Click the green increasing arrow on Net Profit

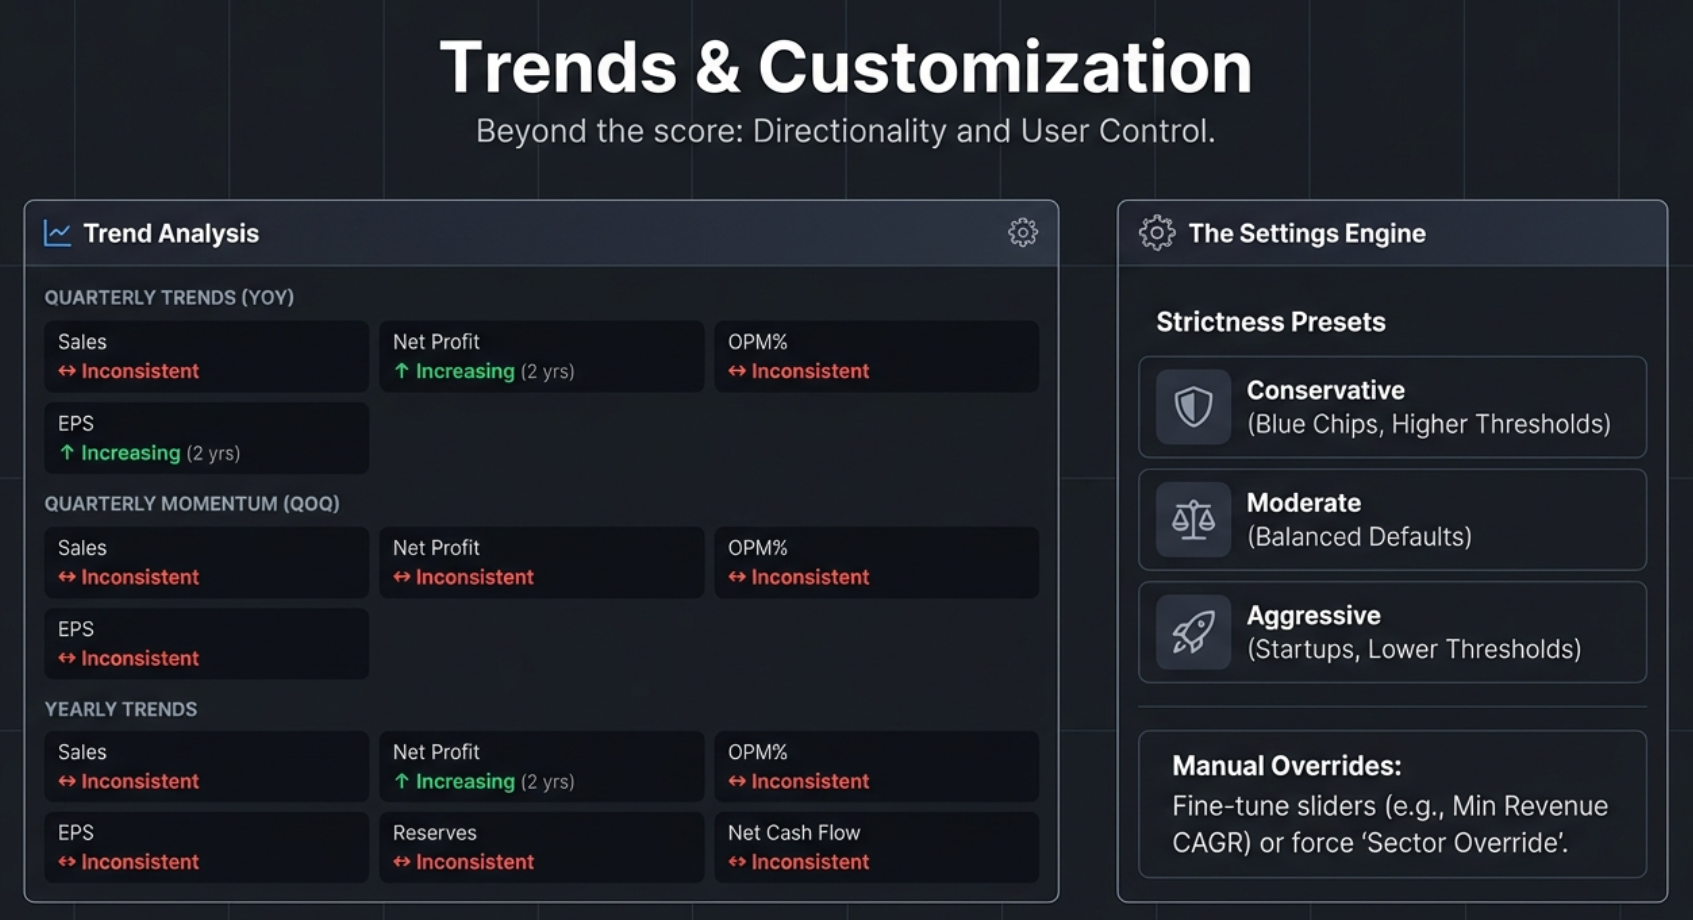point(400,371)
